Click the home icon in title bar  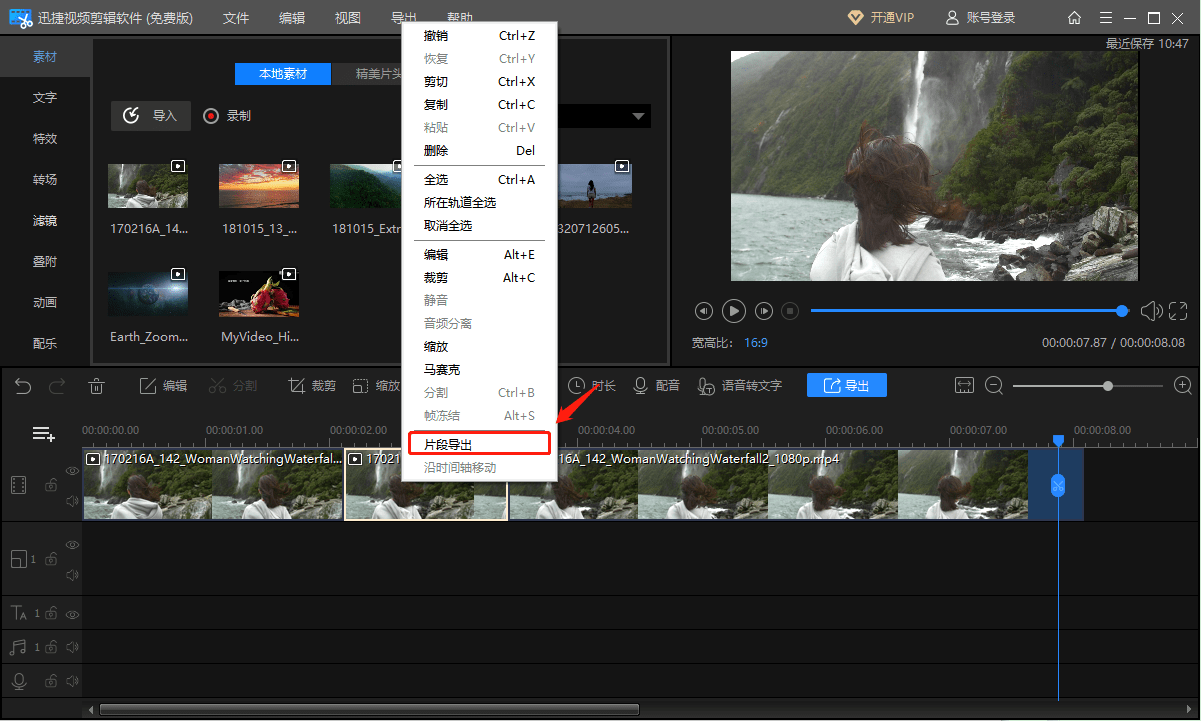tap(1074, 18)
